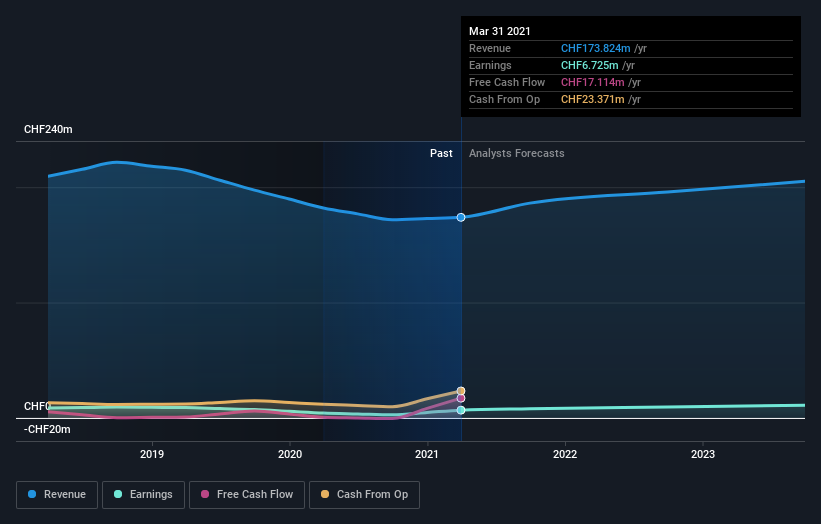Click the CHF0 y-axis label
821x524 pixels.
(37, 406)
